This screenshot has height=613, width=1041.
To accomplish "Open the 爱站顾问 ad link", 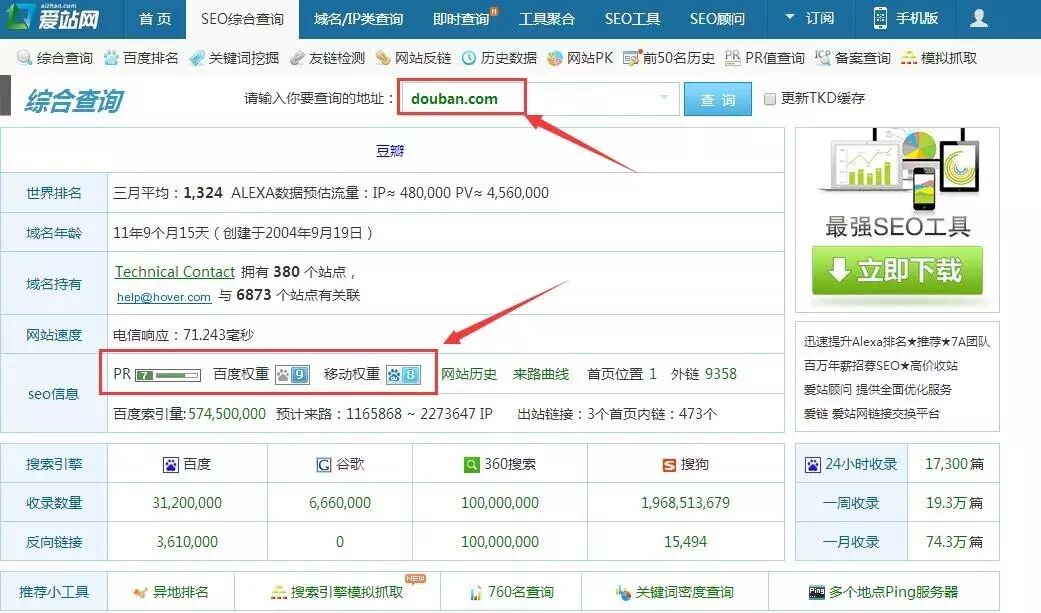I will (x=878, y=389).
